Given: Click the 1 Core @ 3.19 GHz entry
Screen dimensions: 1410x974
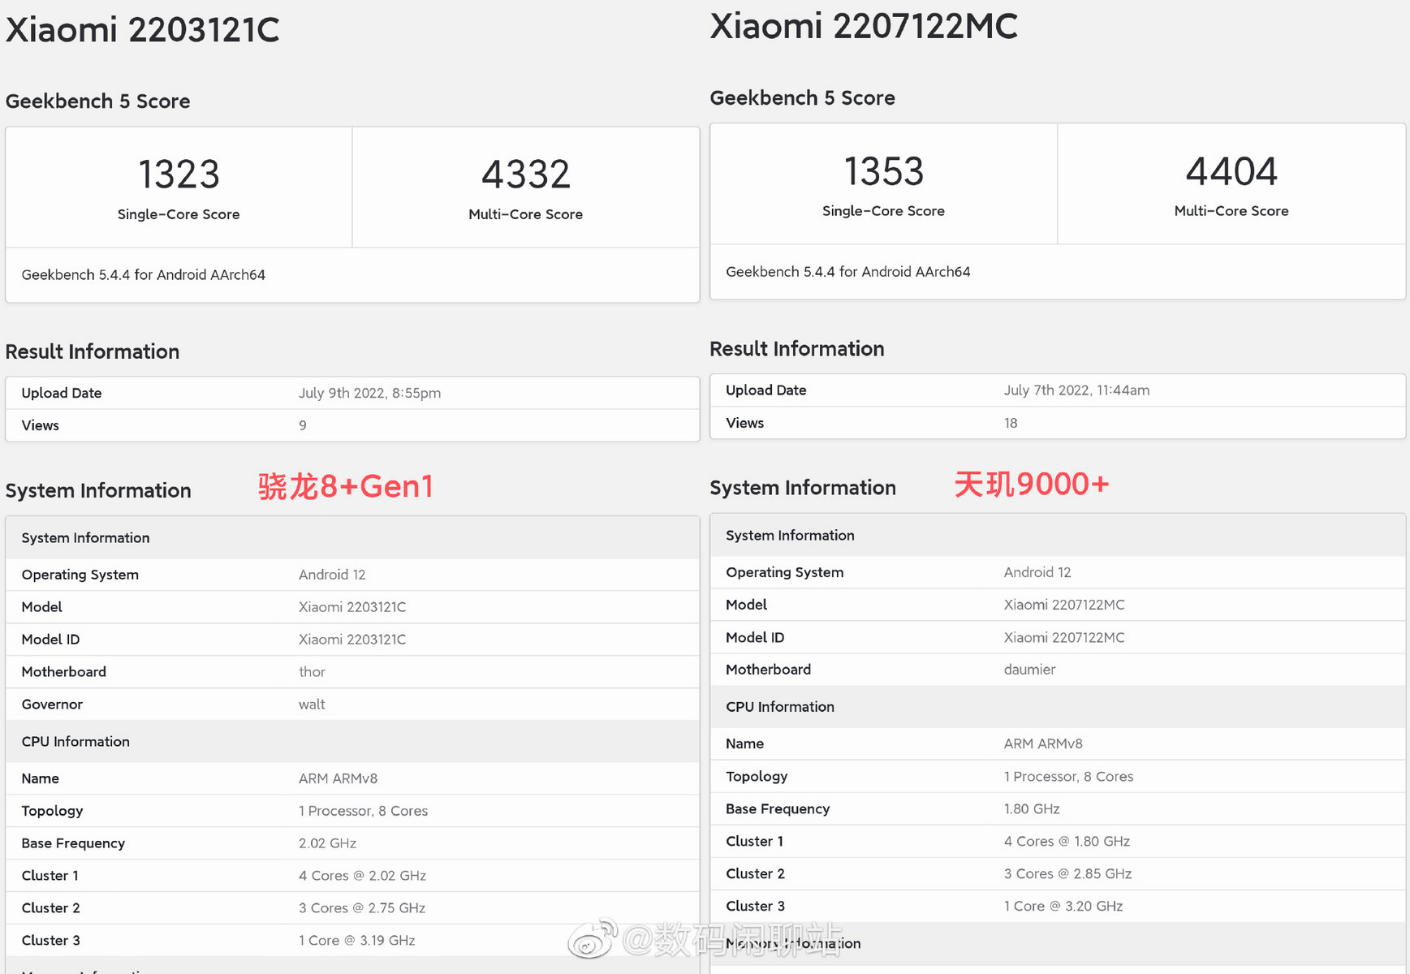Looking at the screenshot, I should [x=356, y=940].
